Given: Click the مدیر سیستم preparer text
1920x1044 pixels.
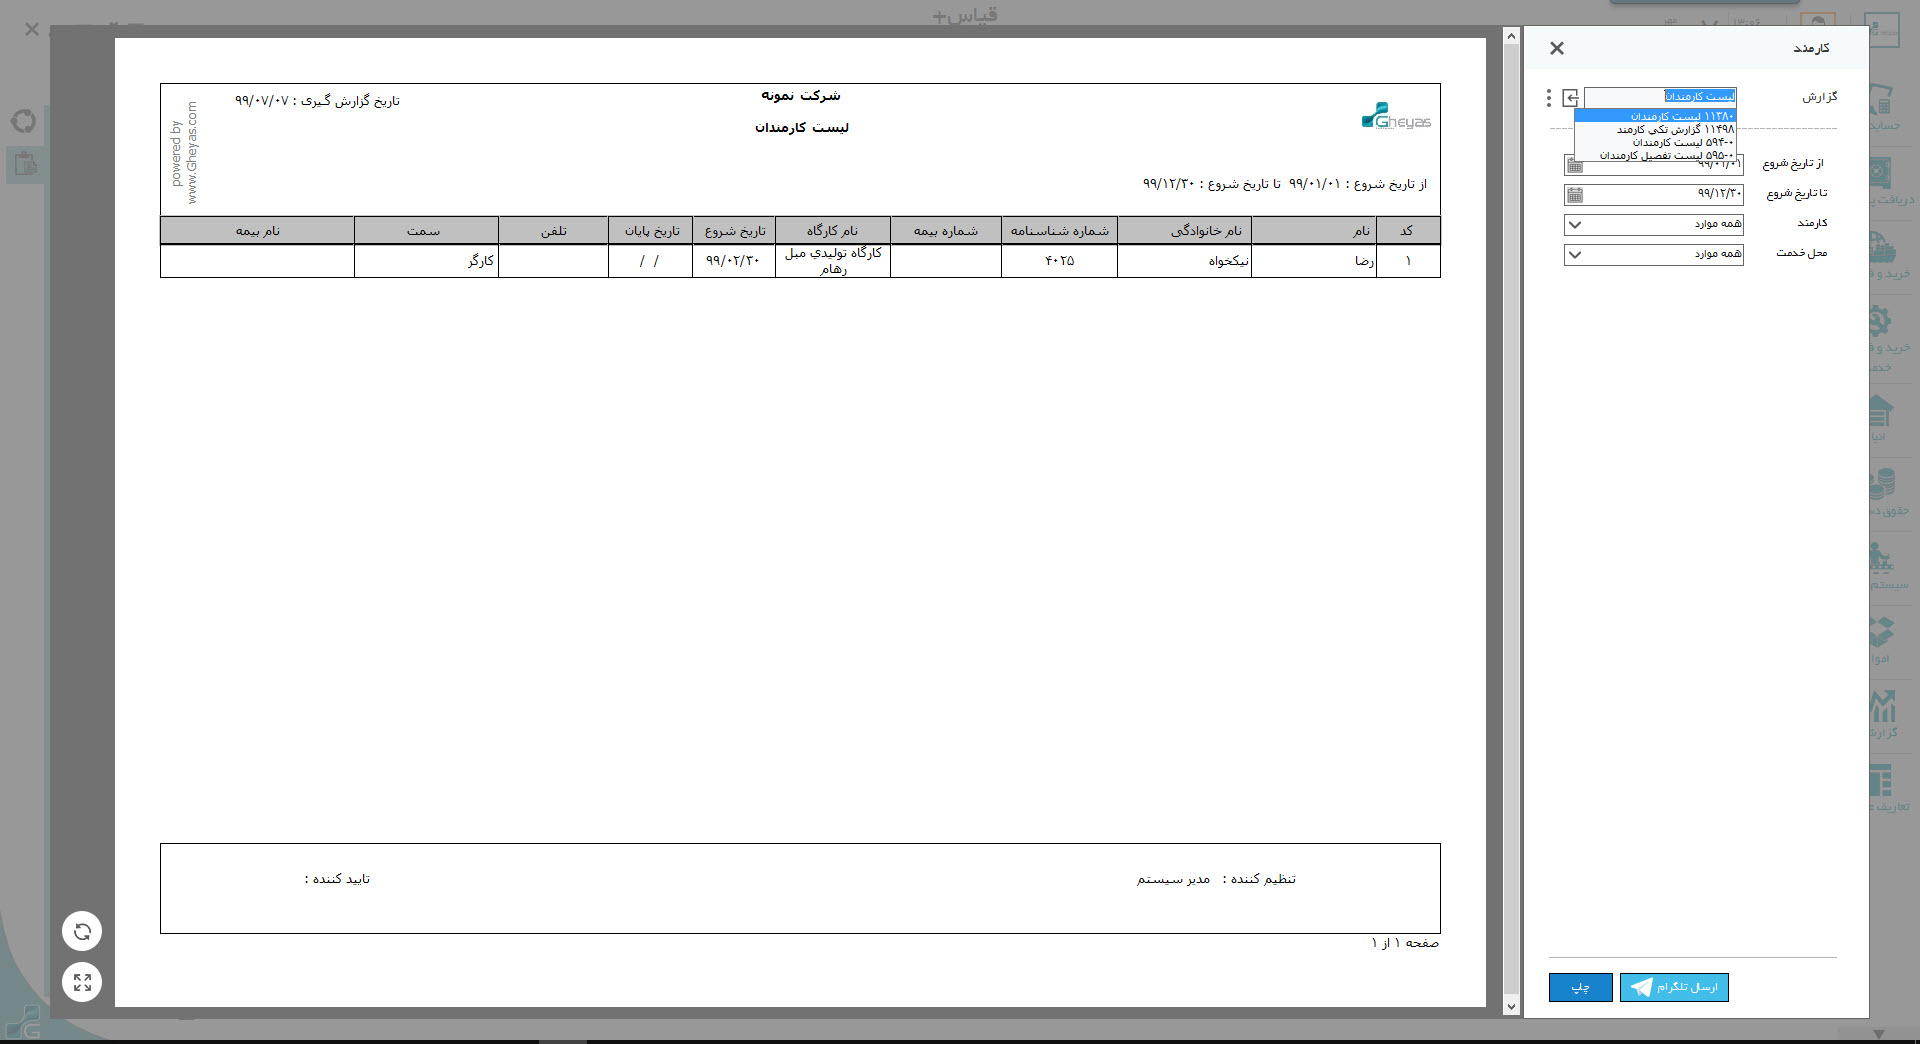Looking at the screenshot, I should [x=1173, y=879].
